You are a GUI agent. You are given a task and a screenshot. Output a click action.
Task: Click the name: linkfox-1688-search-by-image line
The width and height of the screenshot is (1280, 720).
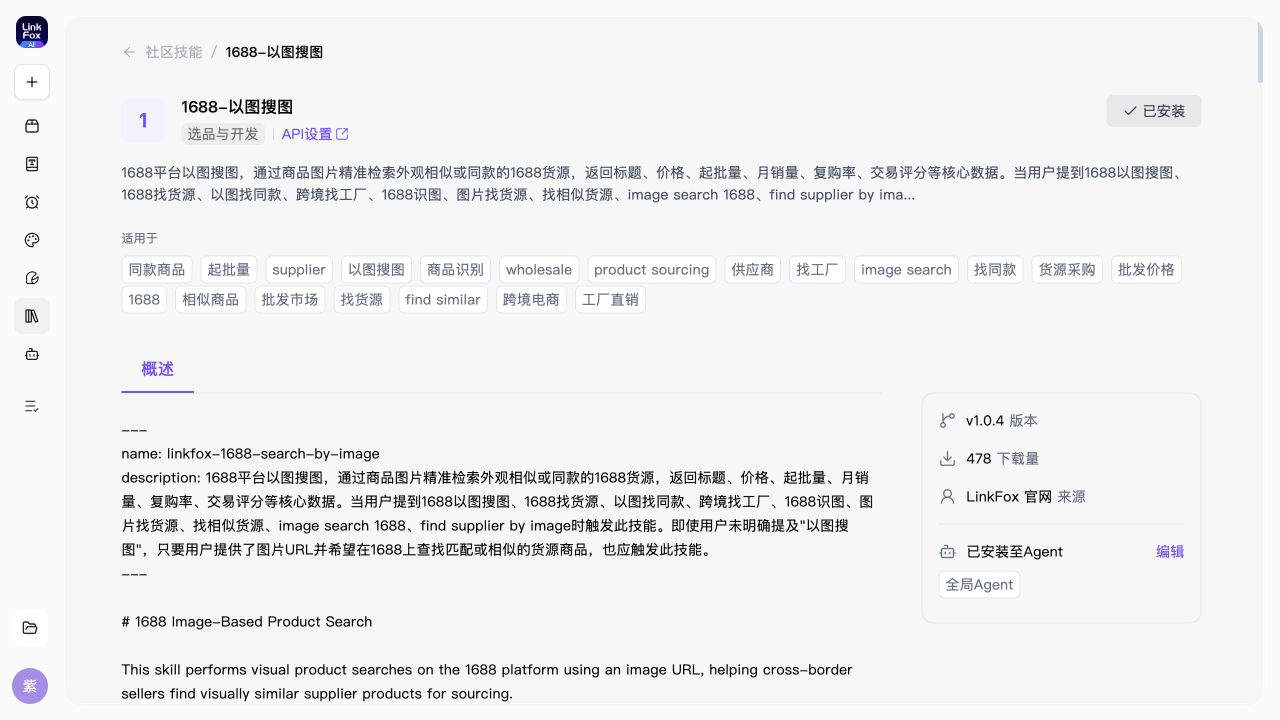click(x=251, y=453)
